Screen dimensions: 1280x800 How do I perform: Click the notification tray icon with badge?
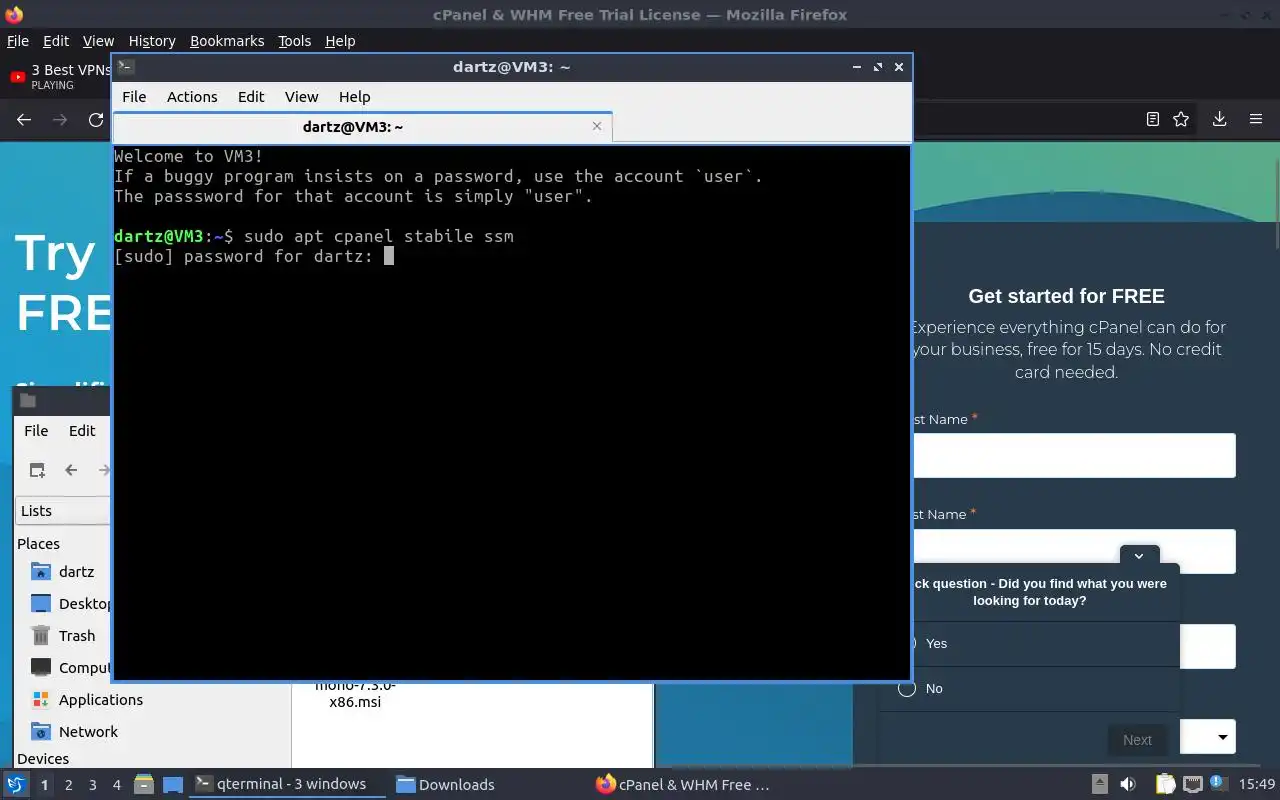[1219, 783]
